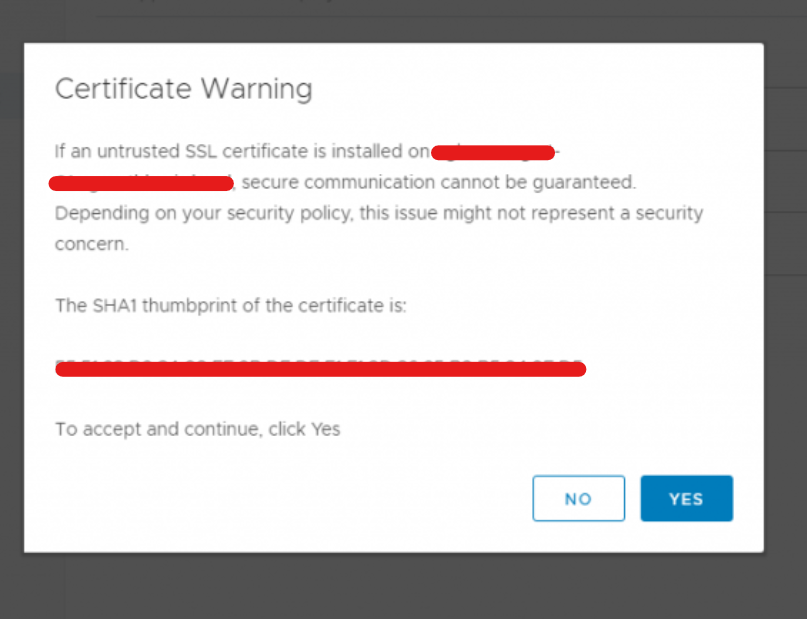
Task: Click YES to accept the certificate
Action: 687,498
